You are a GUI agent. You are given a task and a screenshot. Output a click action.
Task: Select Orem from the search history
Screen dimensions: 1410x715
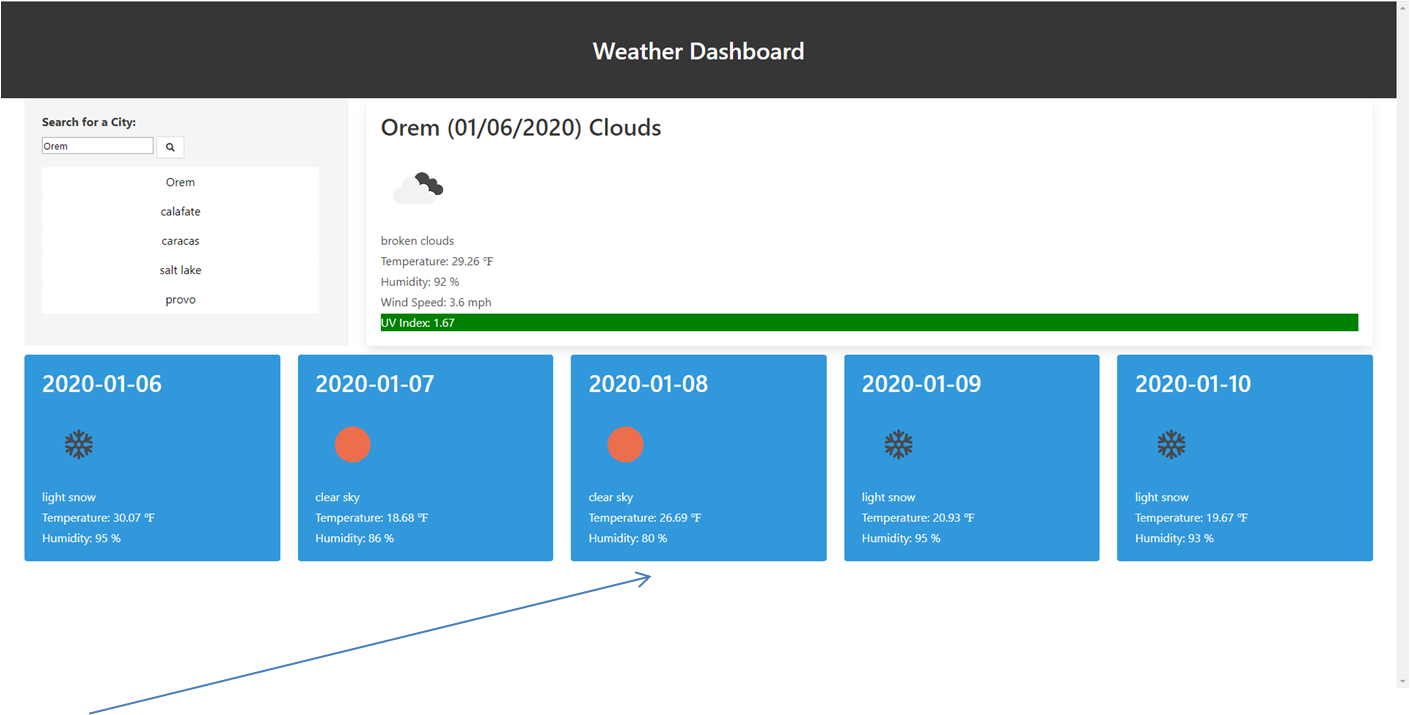pyautogui.click(x=180, y=182)
